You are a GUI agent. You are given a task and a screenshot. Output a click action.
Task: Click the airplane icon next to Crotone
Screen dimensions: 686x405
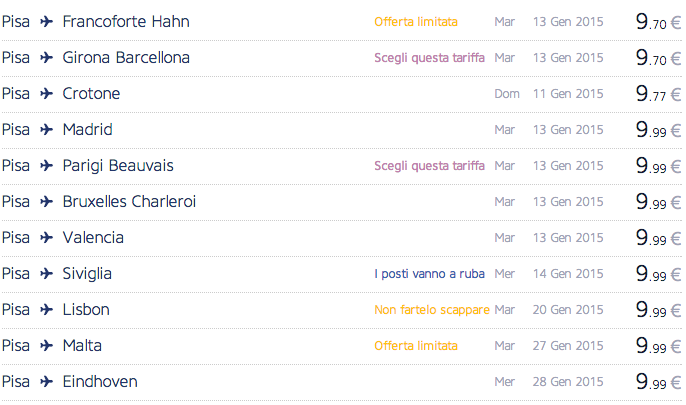[x=46, y=93]
